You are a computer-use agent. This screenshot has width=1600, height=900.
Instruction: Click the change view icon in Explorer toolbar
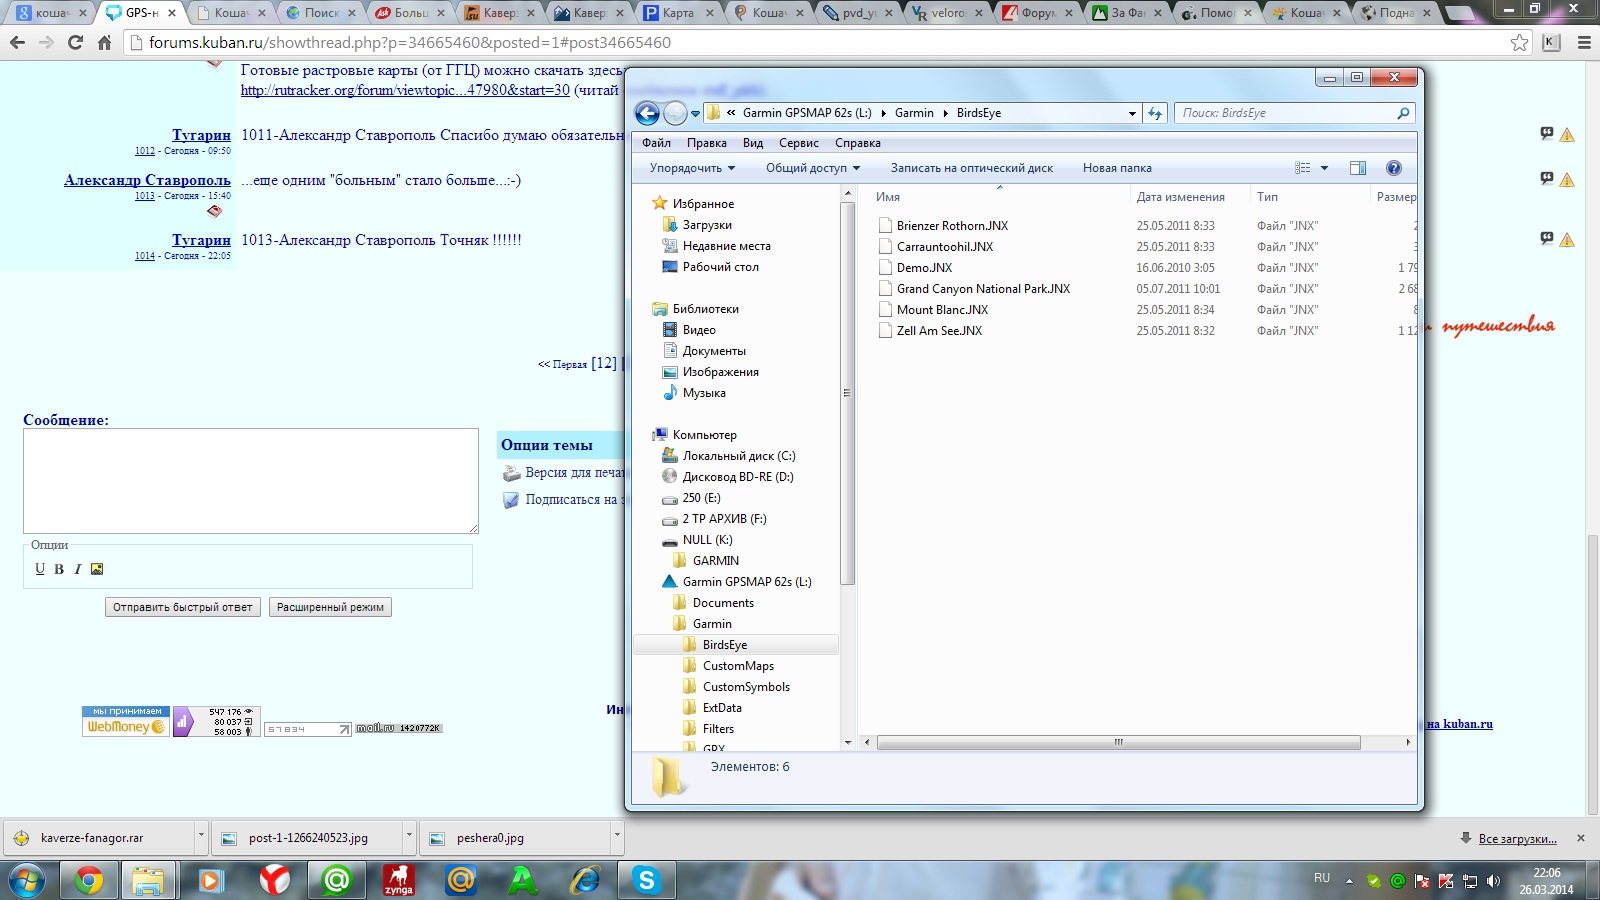[1302, 168]
